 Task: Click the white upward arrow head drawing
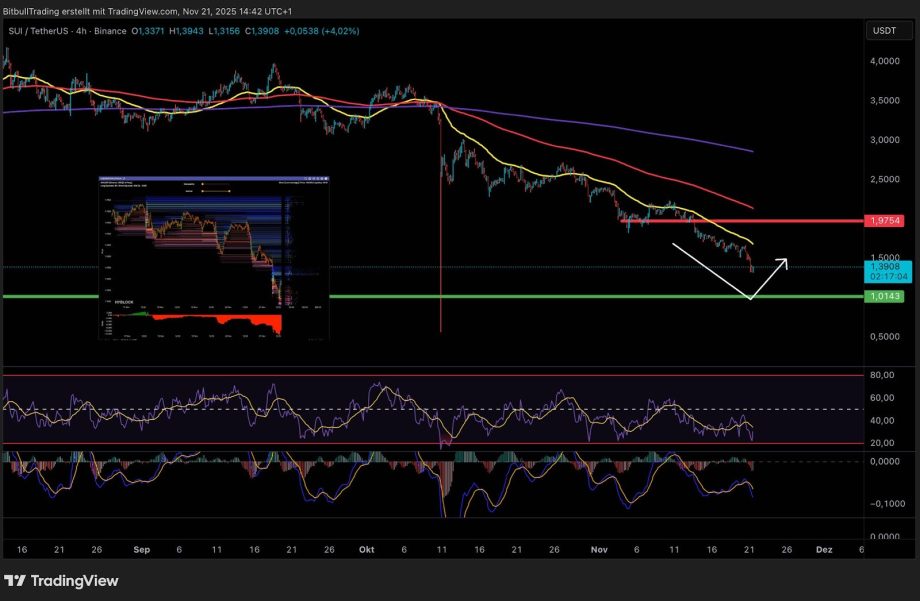pyautogui.click(x=785, y=263)
